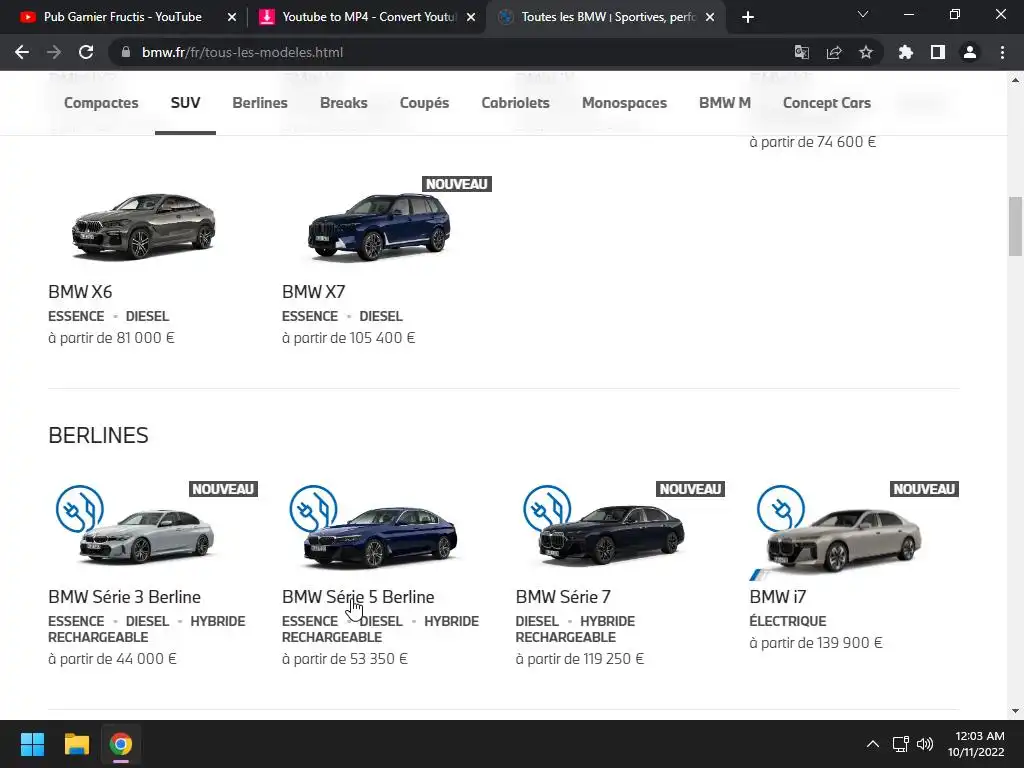The width and height of the screenshot is (1024, 768).
Task: Open File Explorer from taskbar
Action: coord(76,744)
